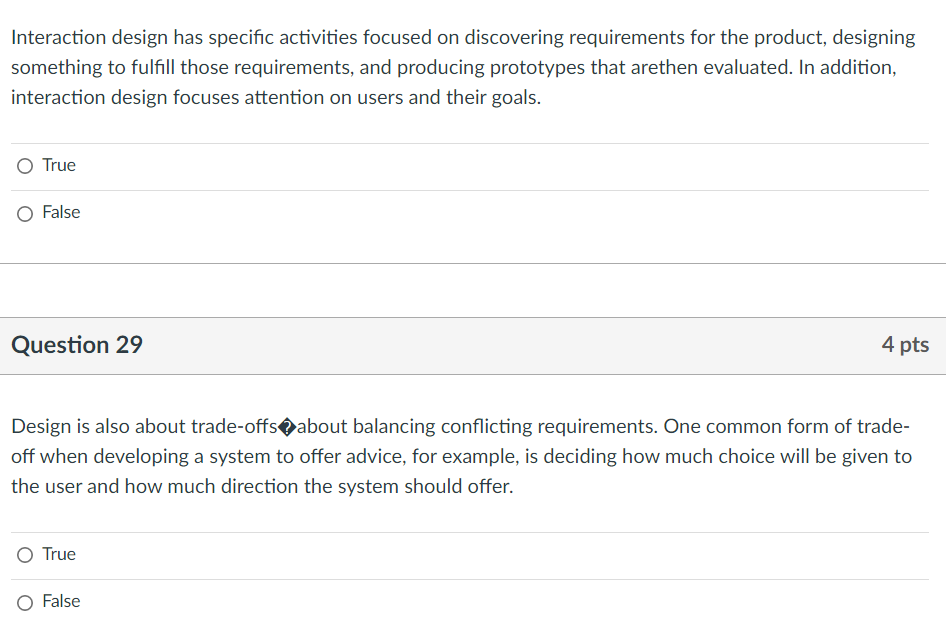
Task: Click the "True" answer label under Question 29
Action: [58, 554]
